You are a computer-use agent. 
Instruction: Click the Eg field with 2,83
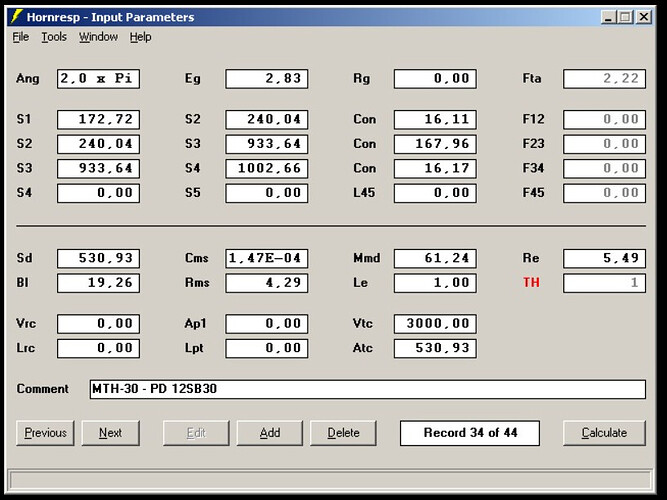pos(267,79)
